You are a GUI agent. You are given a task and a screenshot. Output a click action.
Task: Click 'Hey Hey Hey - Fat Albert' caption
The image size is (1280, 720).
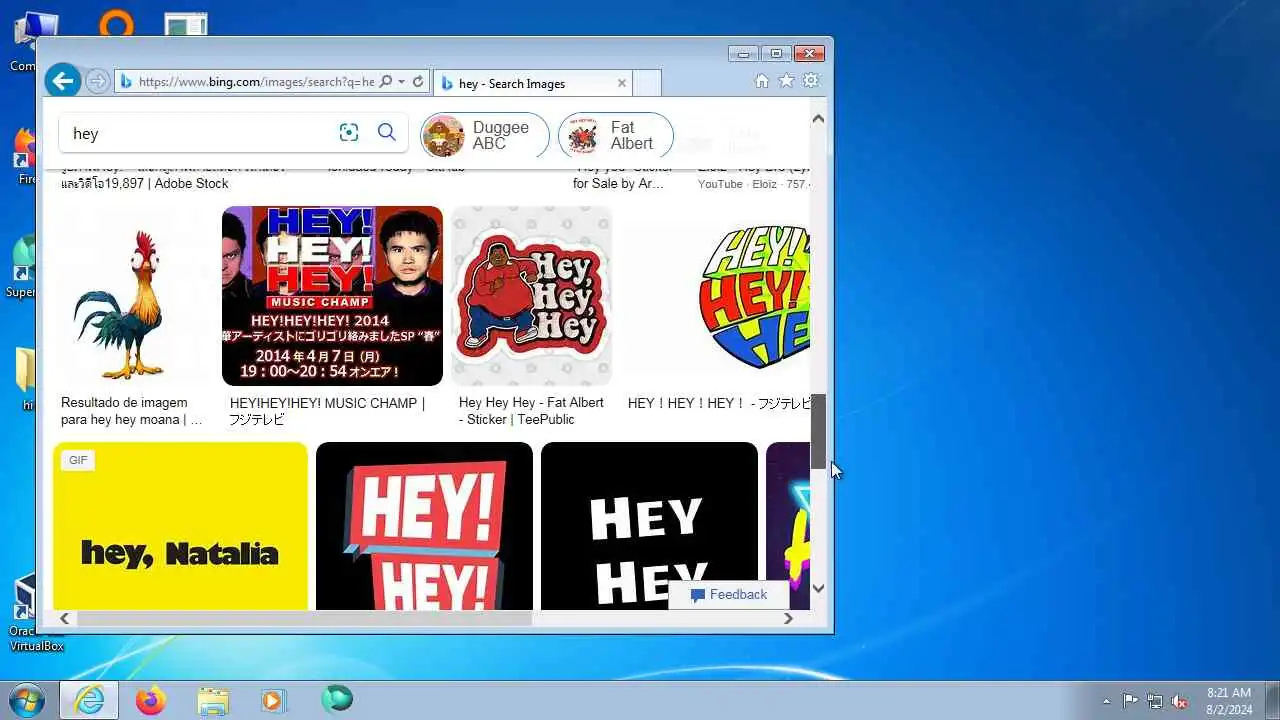(x=531, y=411)
